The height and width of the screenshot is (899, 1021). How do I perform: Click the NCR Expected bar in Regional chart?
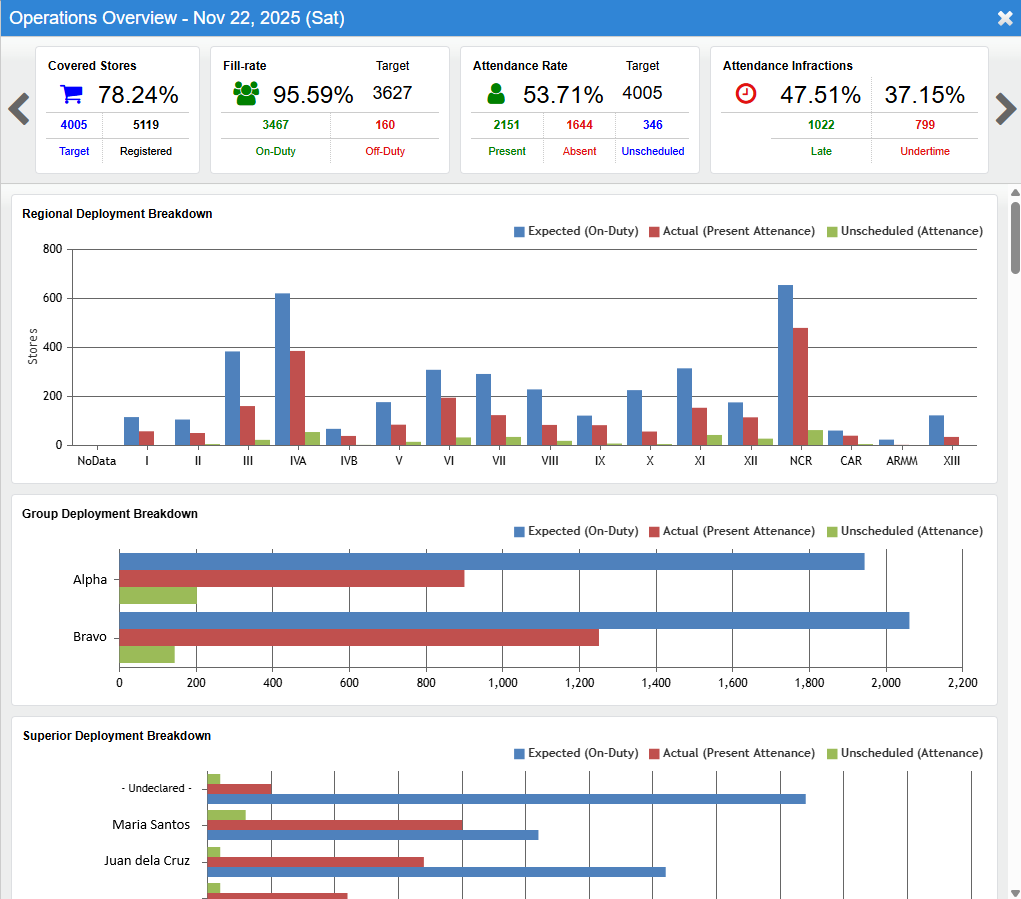coord(788,365)
